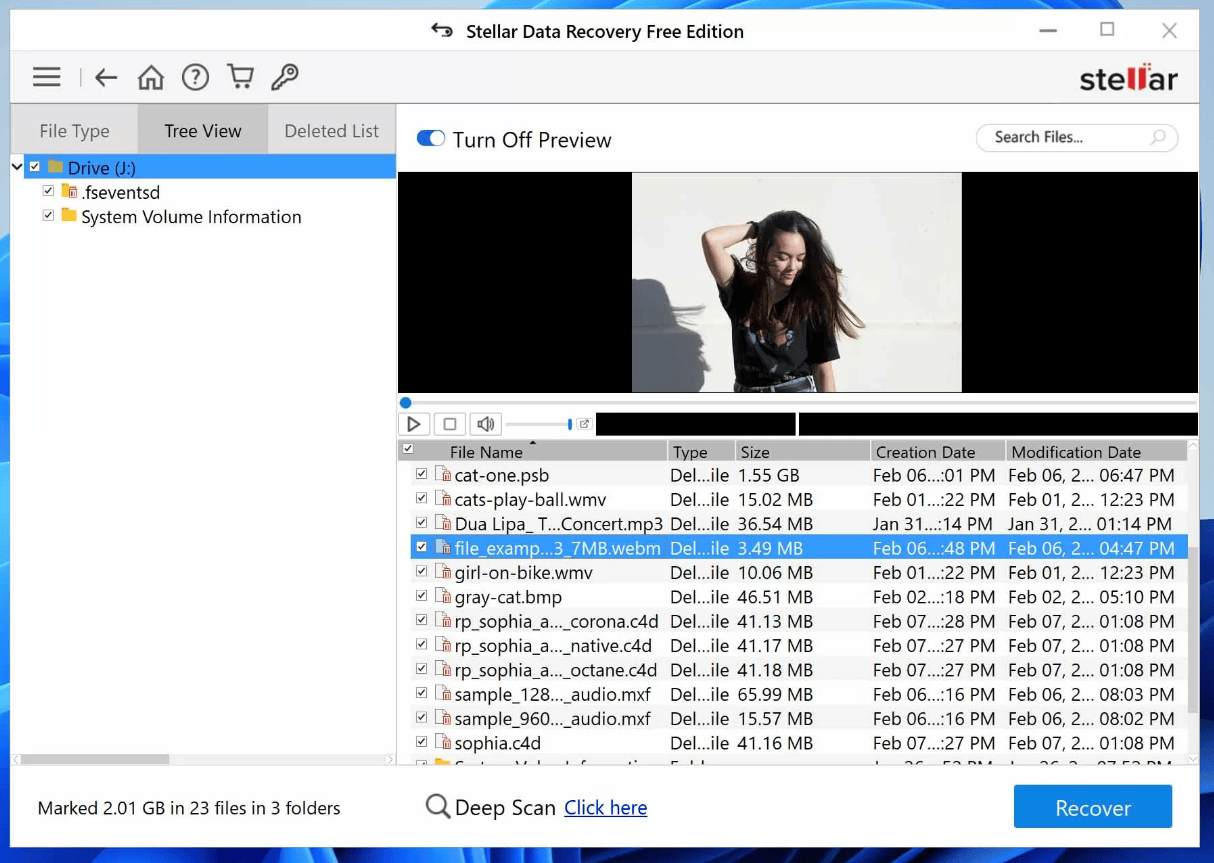Click the .fseventsd folder icon
This screenshot has width=1214, height=863.
tap(69, 191)
